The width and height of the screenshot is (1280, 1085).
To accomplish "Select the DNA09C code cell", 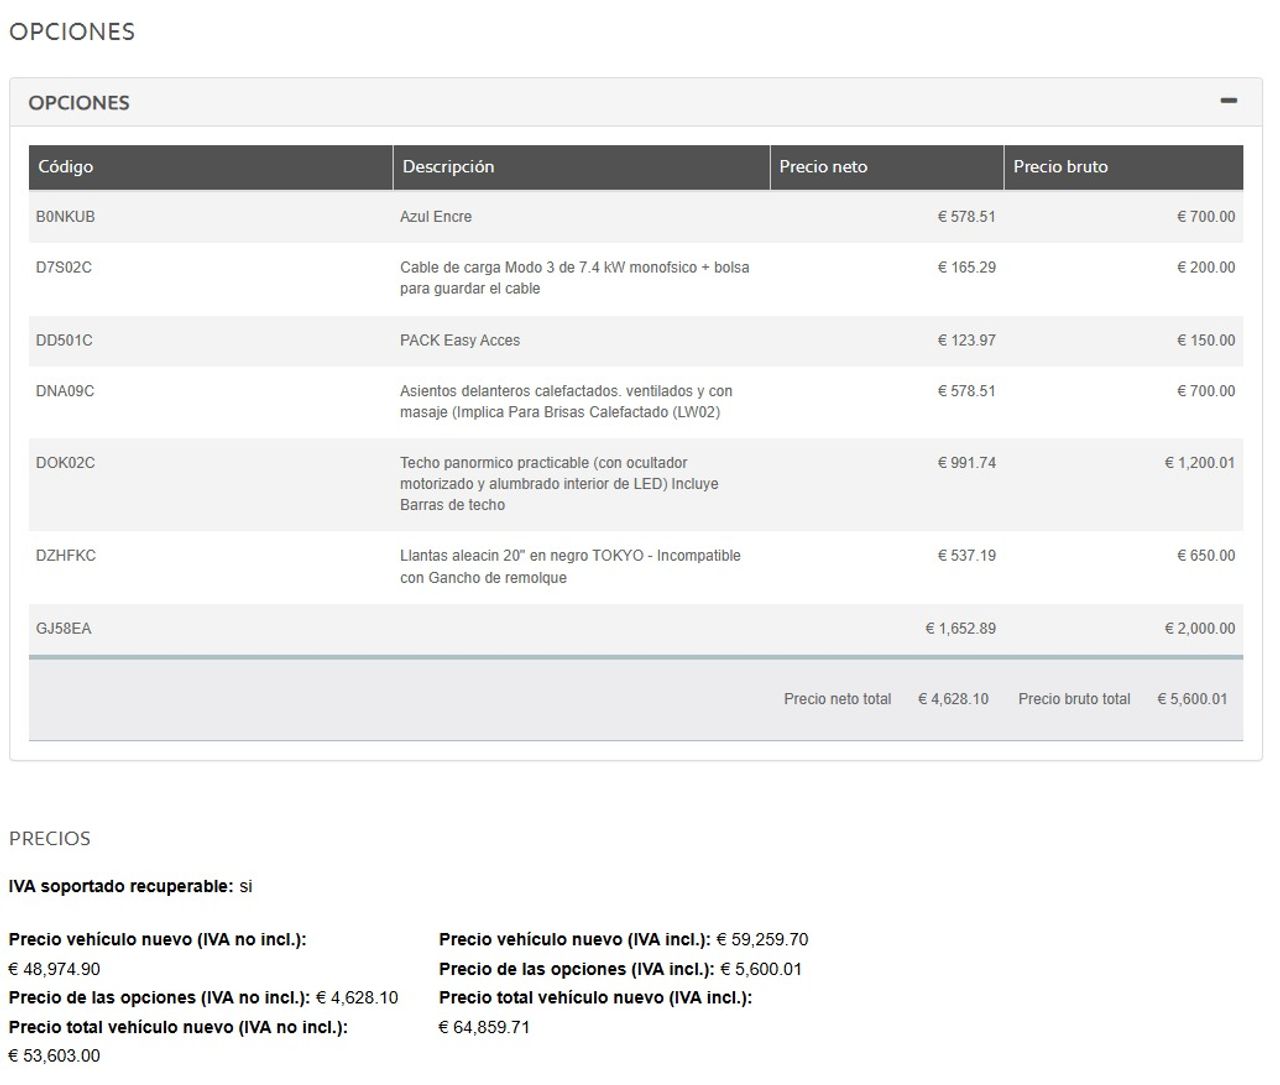I will click(65, 392).
